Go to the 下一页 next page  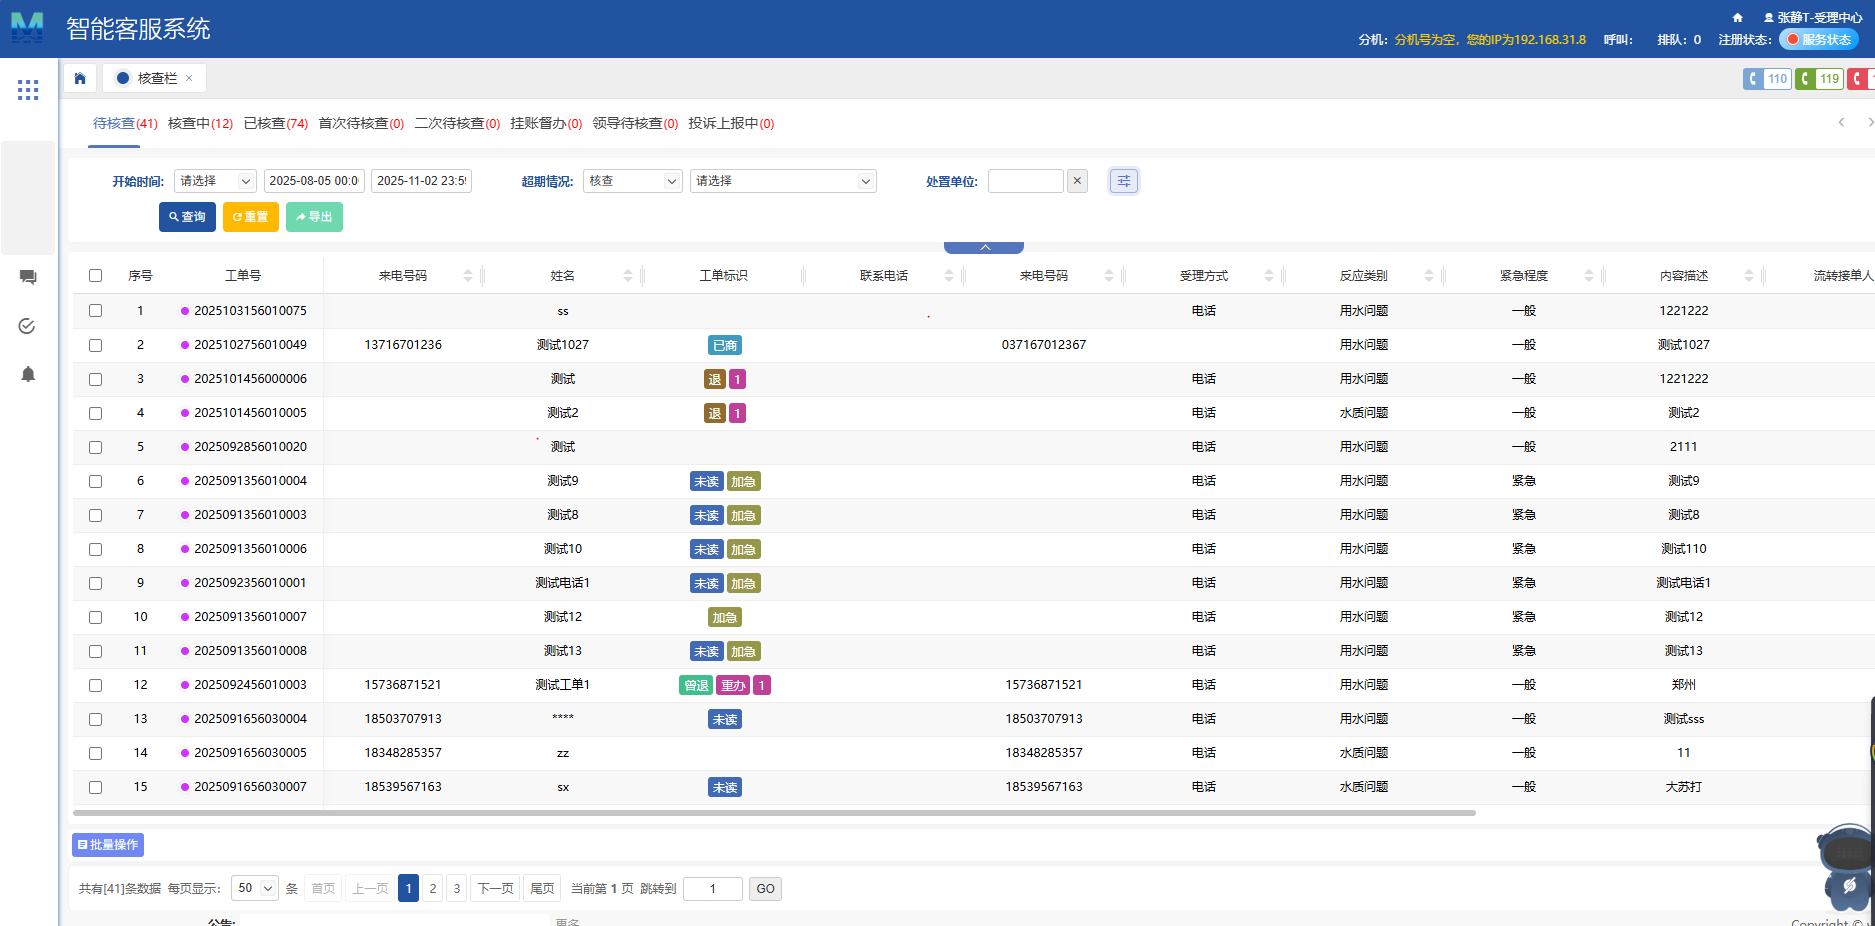click(x=495, y=888)
